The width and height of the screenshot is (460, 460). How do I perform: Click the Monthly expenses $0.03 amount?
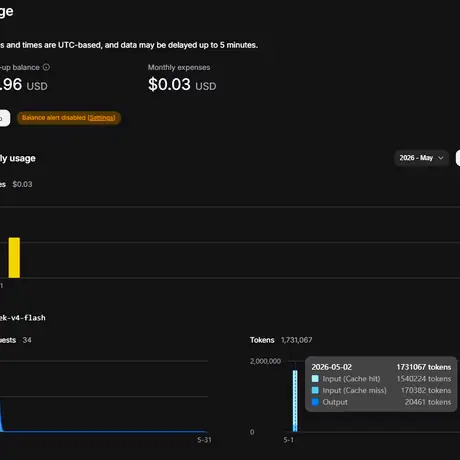(182, 84)
